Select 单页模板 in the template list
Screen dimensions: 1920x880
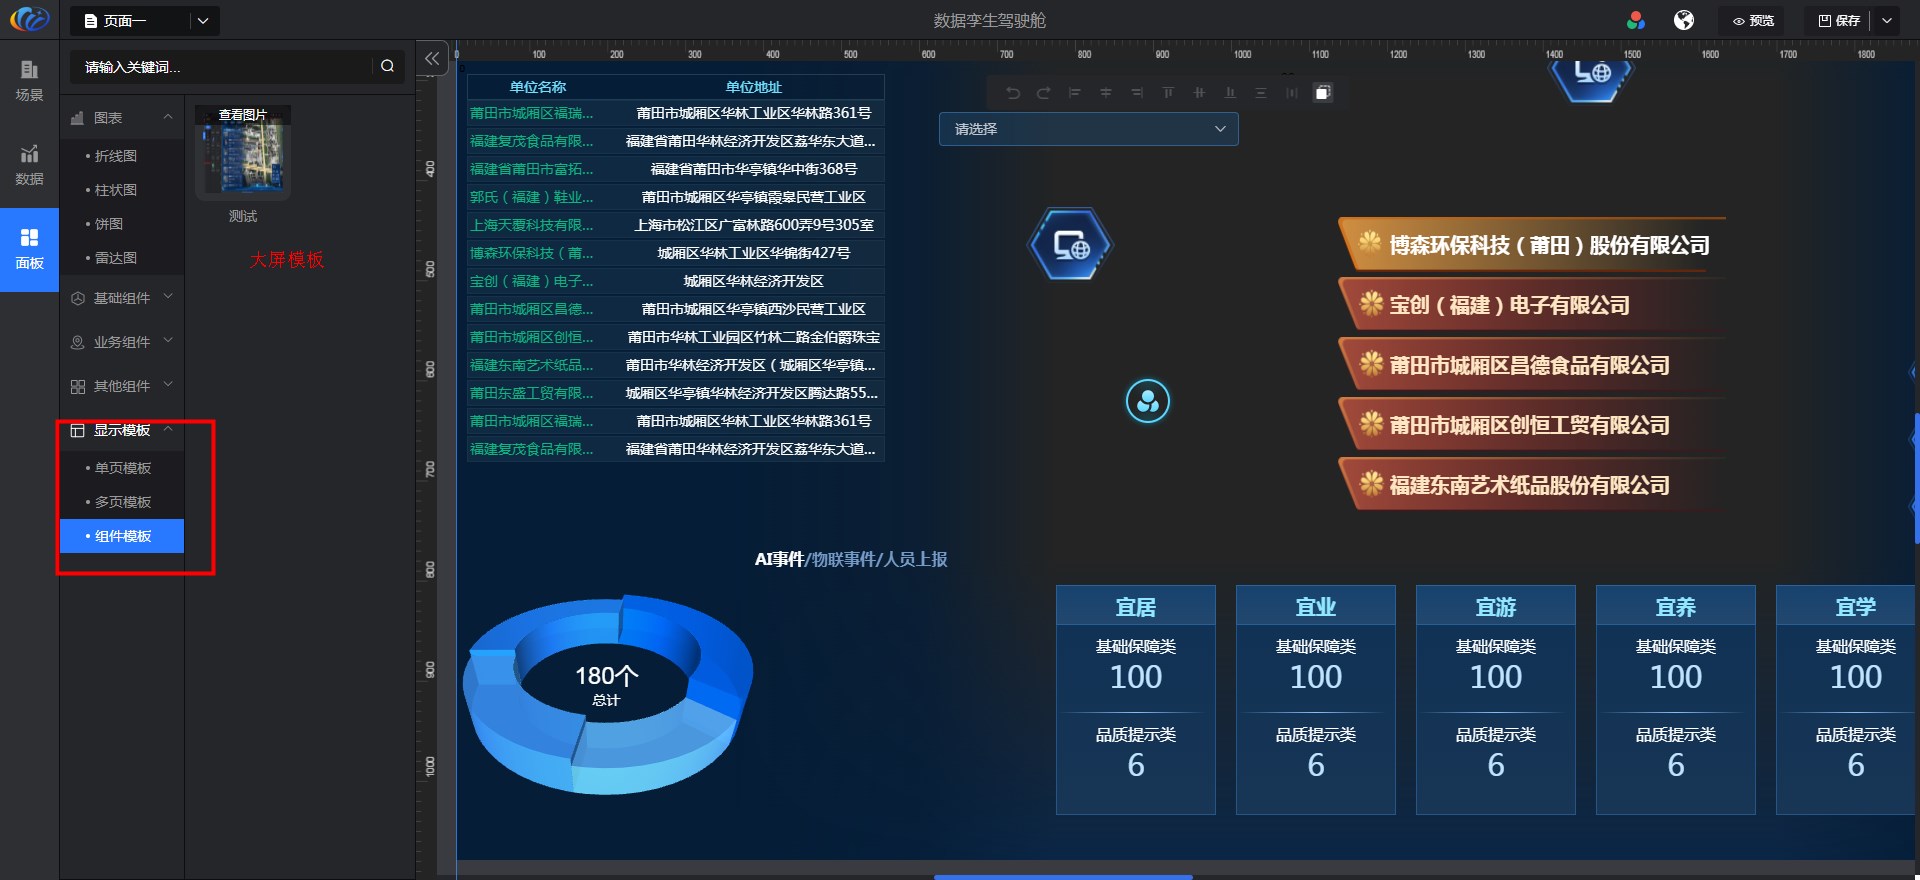(123, 468)
